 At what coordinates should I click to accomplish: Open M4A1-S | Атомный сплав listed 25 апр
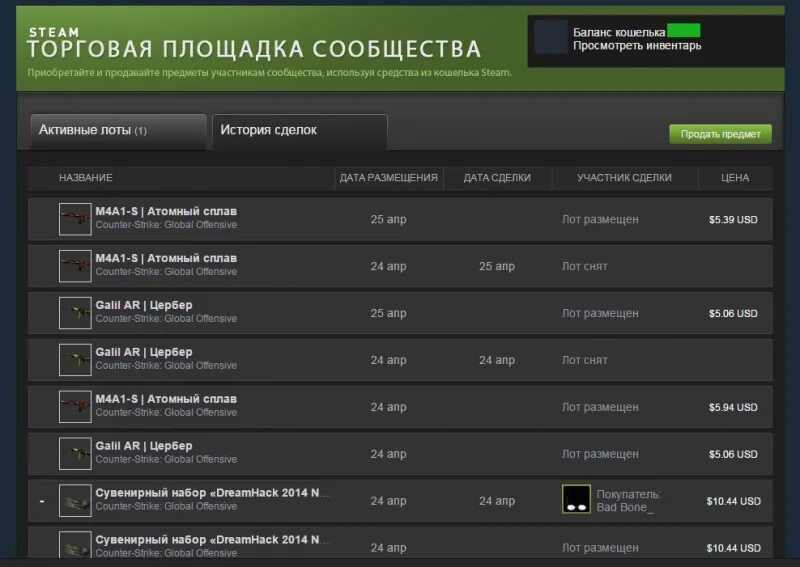(166, 211)
